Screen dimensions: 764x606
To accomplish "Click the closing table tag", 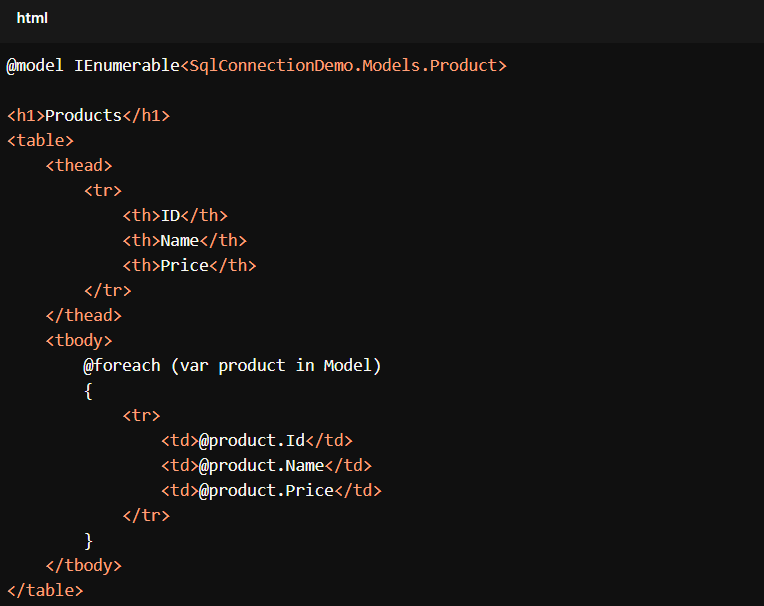I will [45, 591].
